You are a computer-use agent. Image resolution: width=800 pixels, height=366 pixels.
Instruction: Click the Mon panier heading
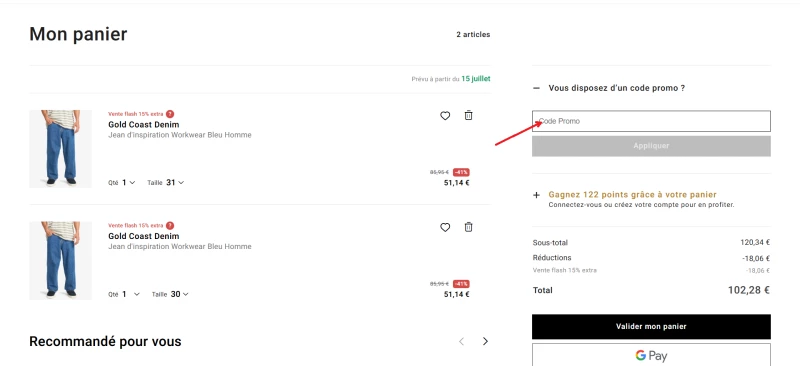78,34
